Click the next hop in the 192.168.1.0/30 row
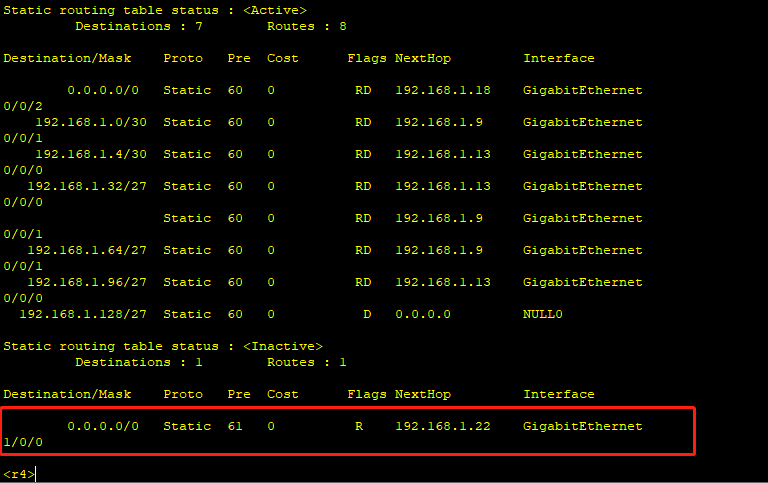This screenshot has height=483, width=768. coord(439,122)
